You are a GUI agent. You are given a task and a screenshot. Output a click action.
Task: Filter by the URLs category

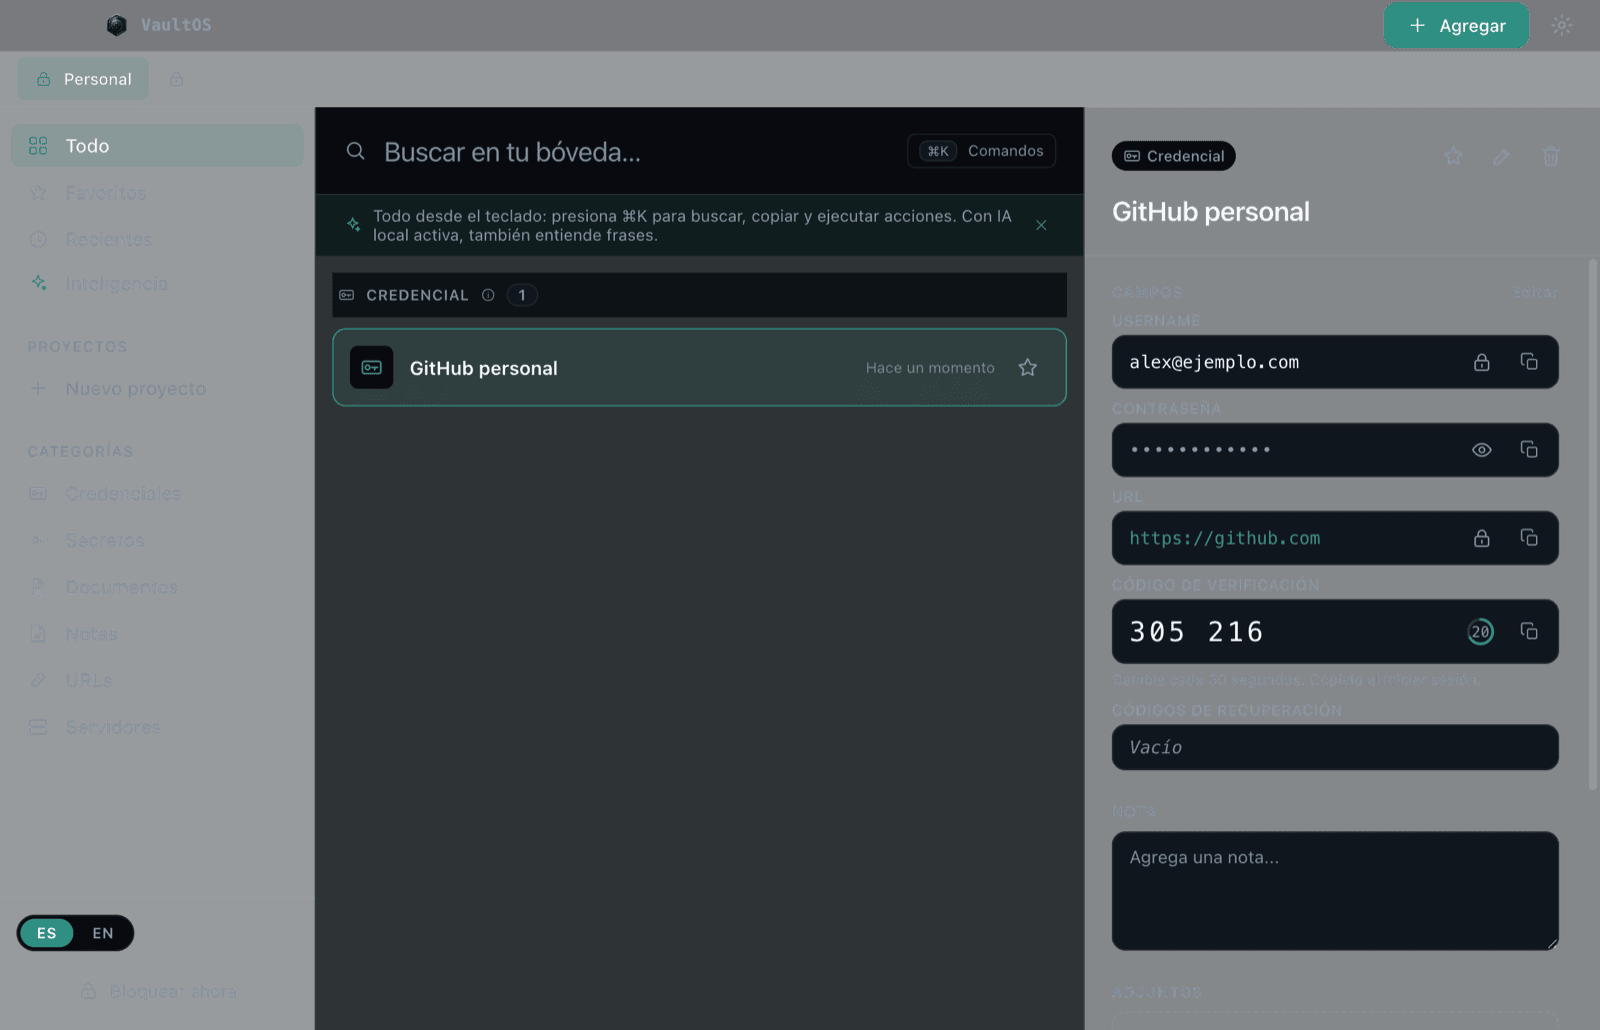(157, 680)
